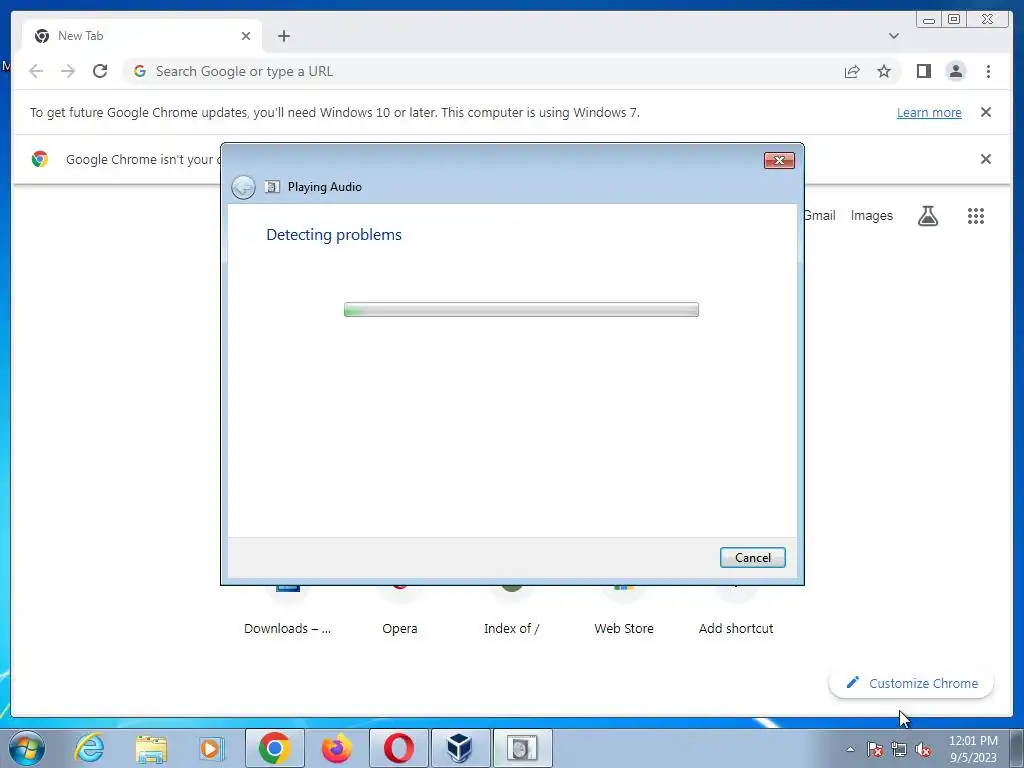Open the Chrome profile menu
Screen dimensions: 1024x768
coord(955,71)
